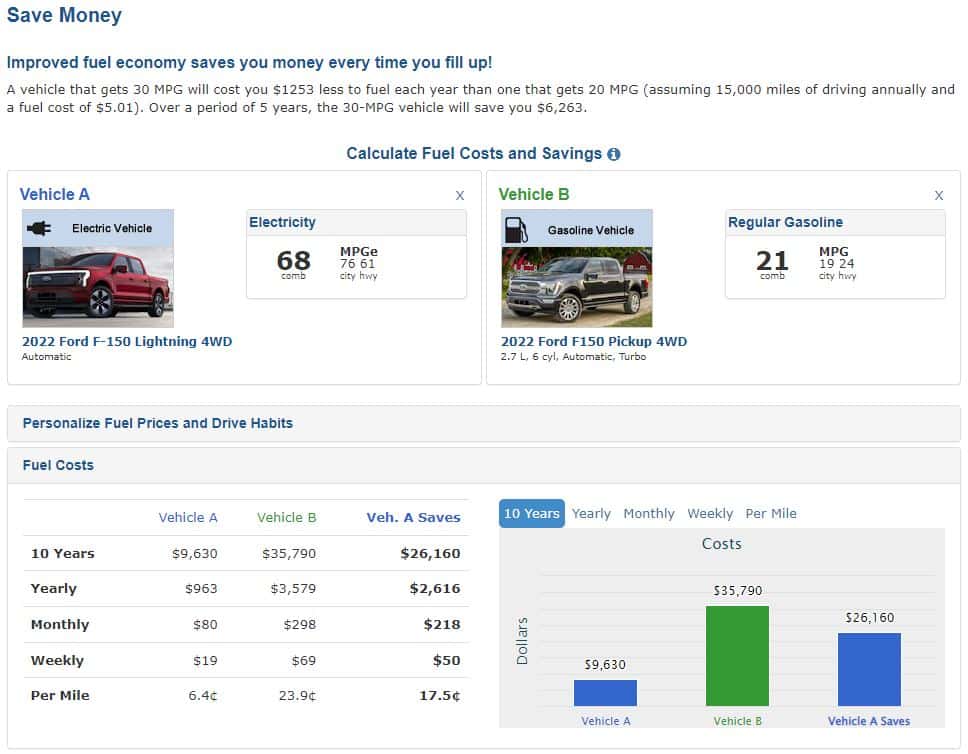The image size is (968, 754).
Task: Click the $963 yearly cost cell
Action: click(x=201, y=589)
